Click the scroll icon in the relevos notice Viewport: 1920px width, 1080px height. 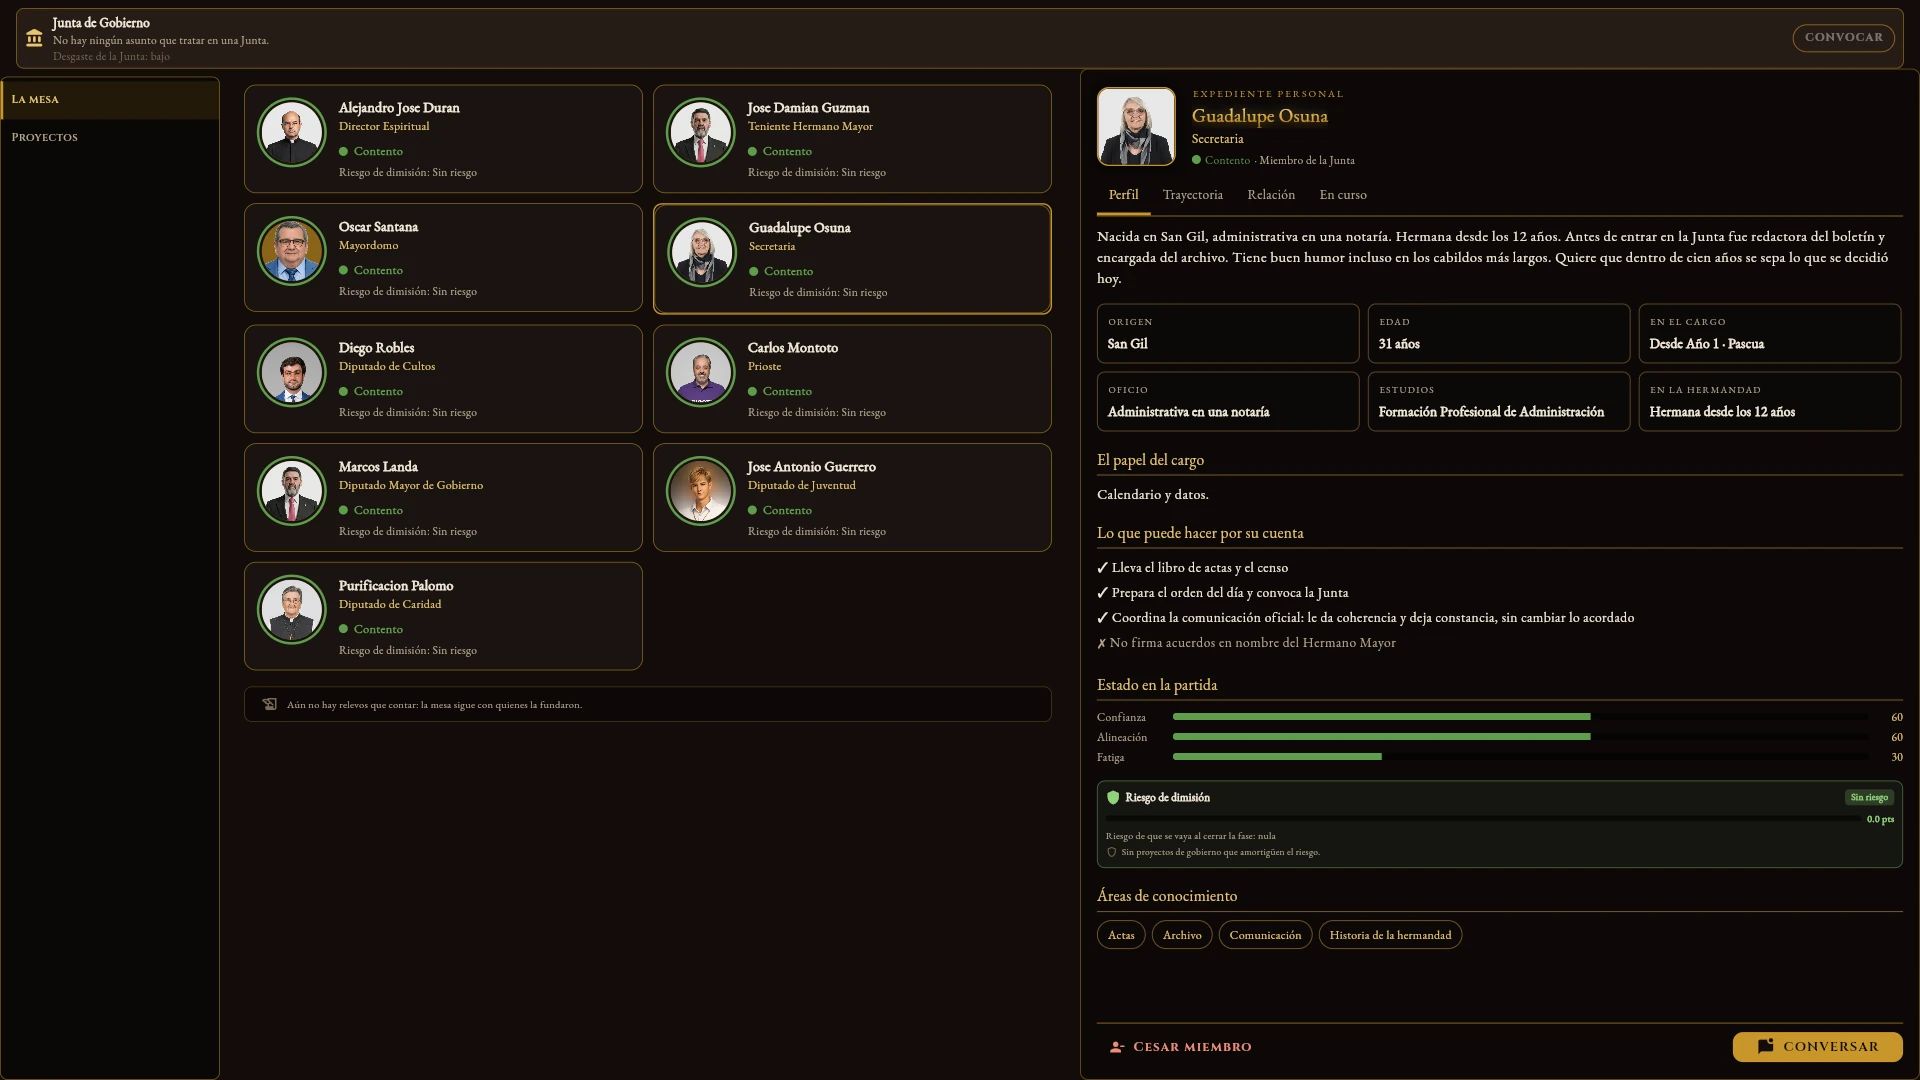[x=269, y=704]
